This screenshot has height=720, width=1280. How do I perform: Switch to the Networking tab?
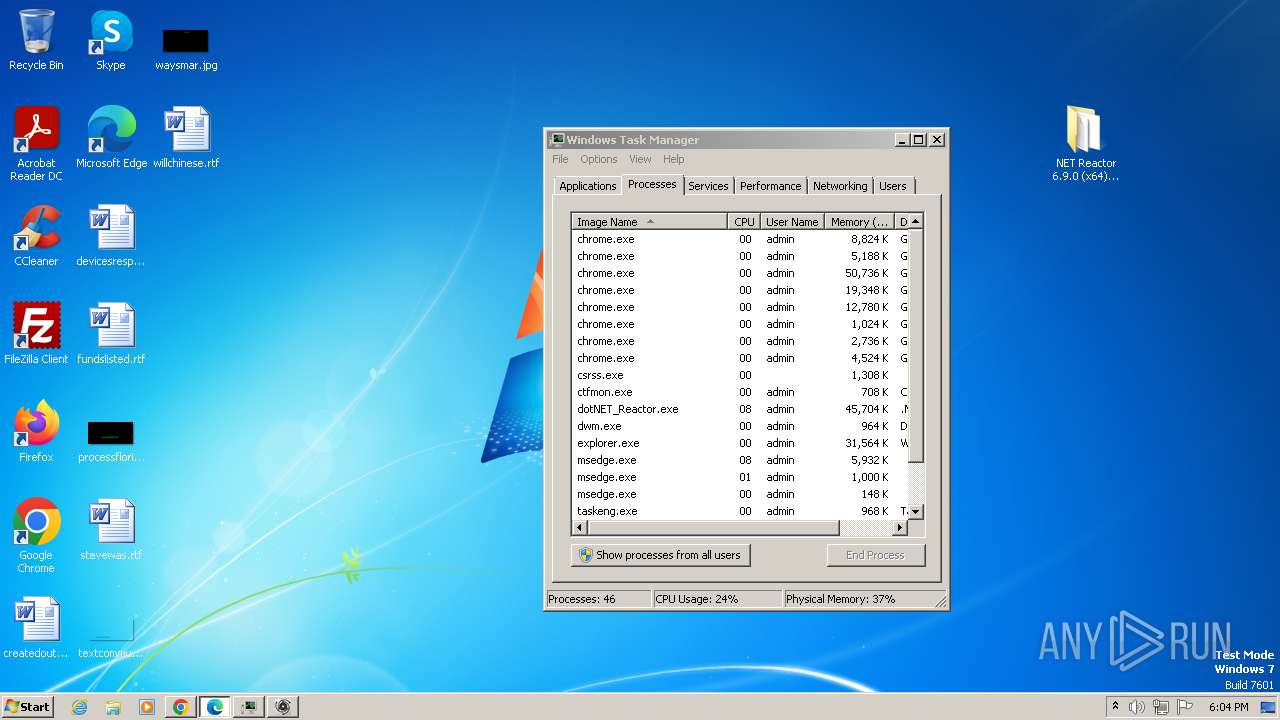tap(840, 186)
